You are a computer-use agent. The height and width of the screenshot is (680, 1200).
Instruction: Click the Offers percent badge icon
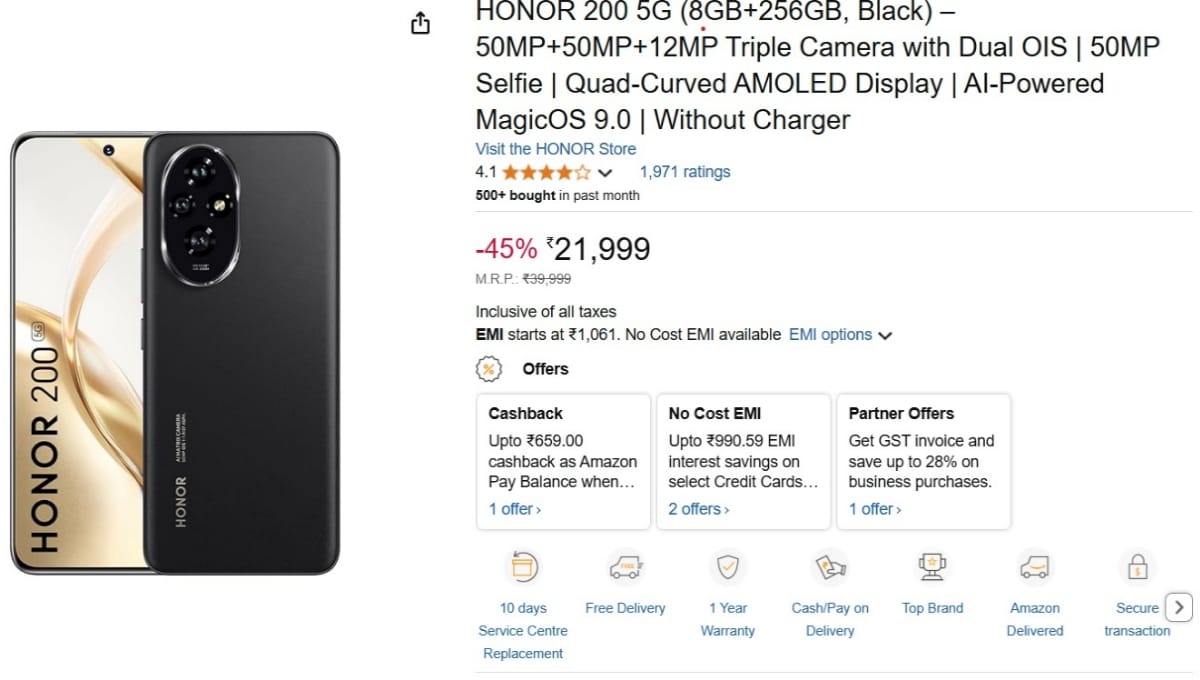tap(487, 368)
